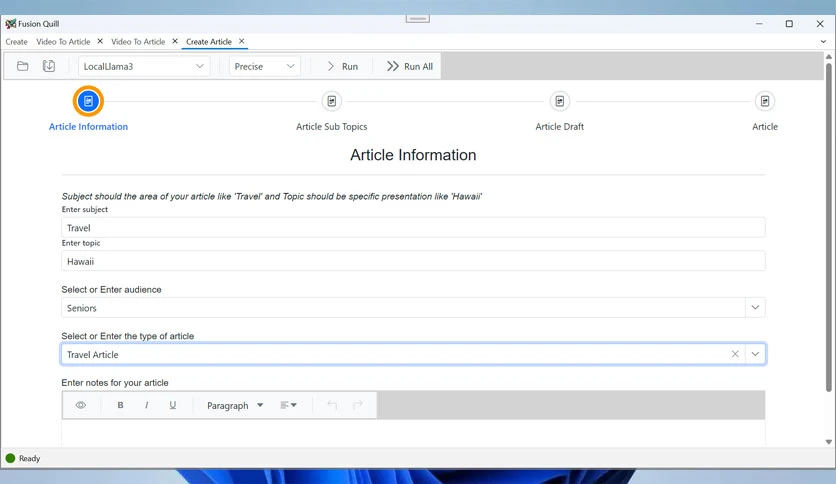Image resolution: width=836 pixels, height=484 pixels.
Task: Expand the Seniors audience dropdown
Action: [x=755, y=308]
